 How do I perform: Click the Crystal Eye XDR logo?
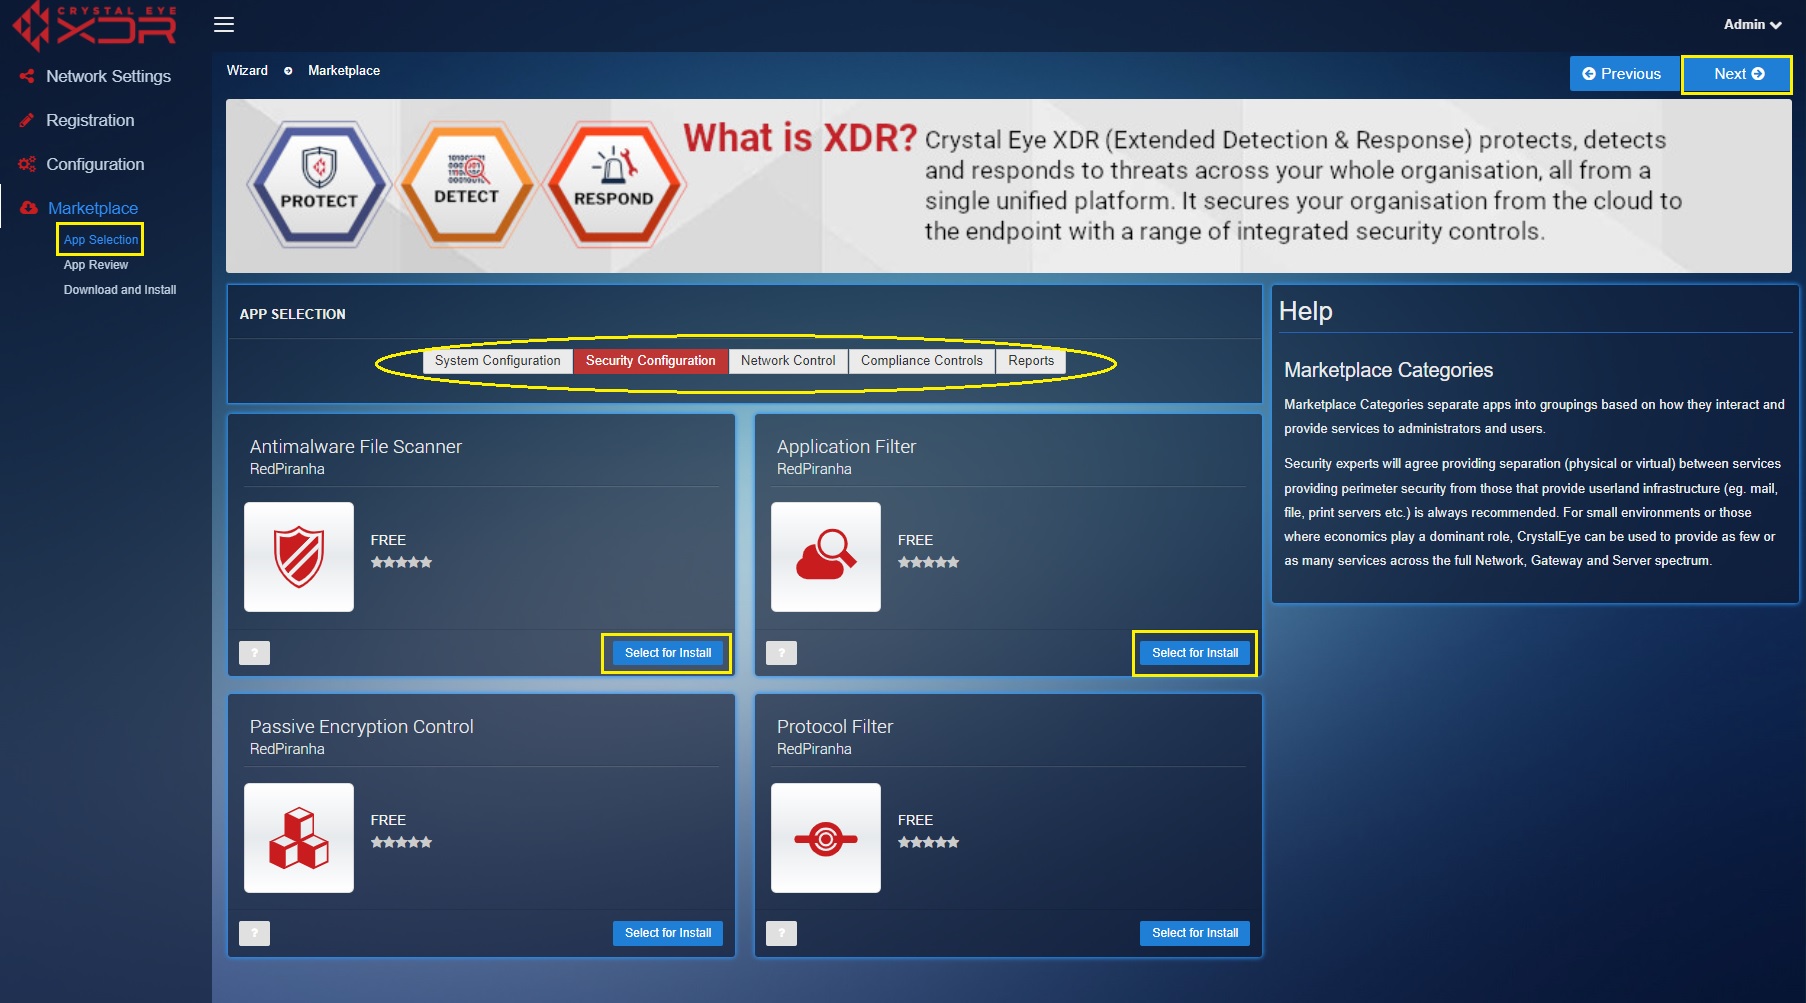tap(95, 24)
